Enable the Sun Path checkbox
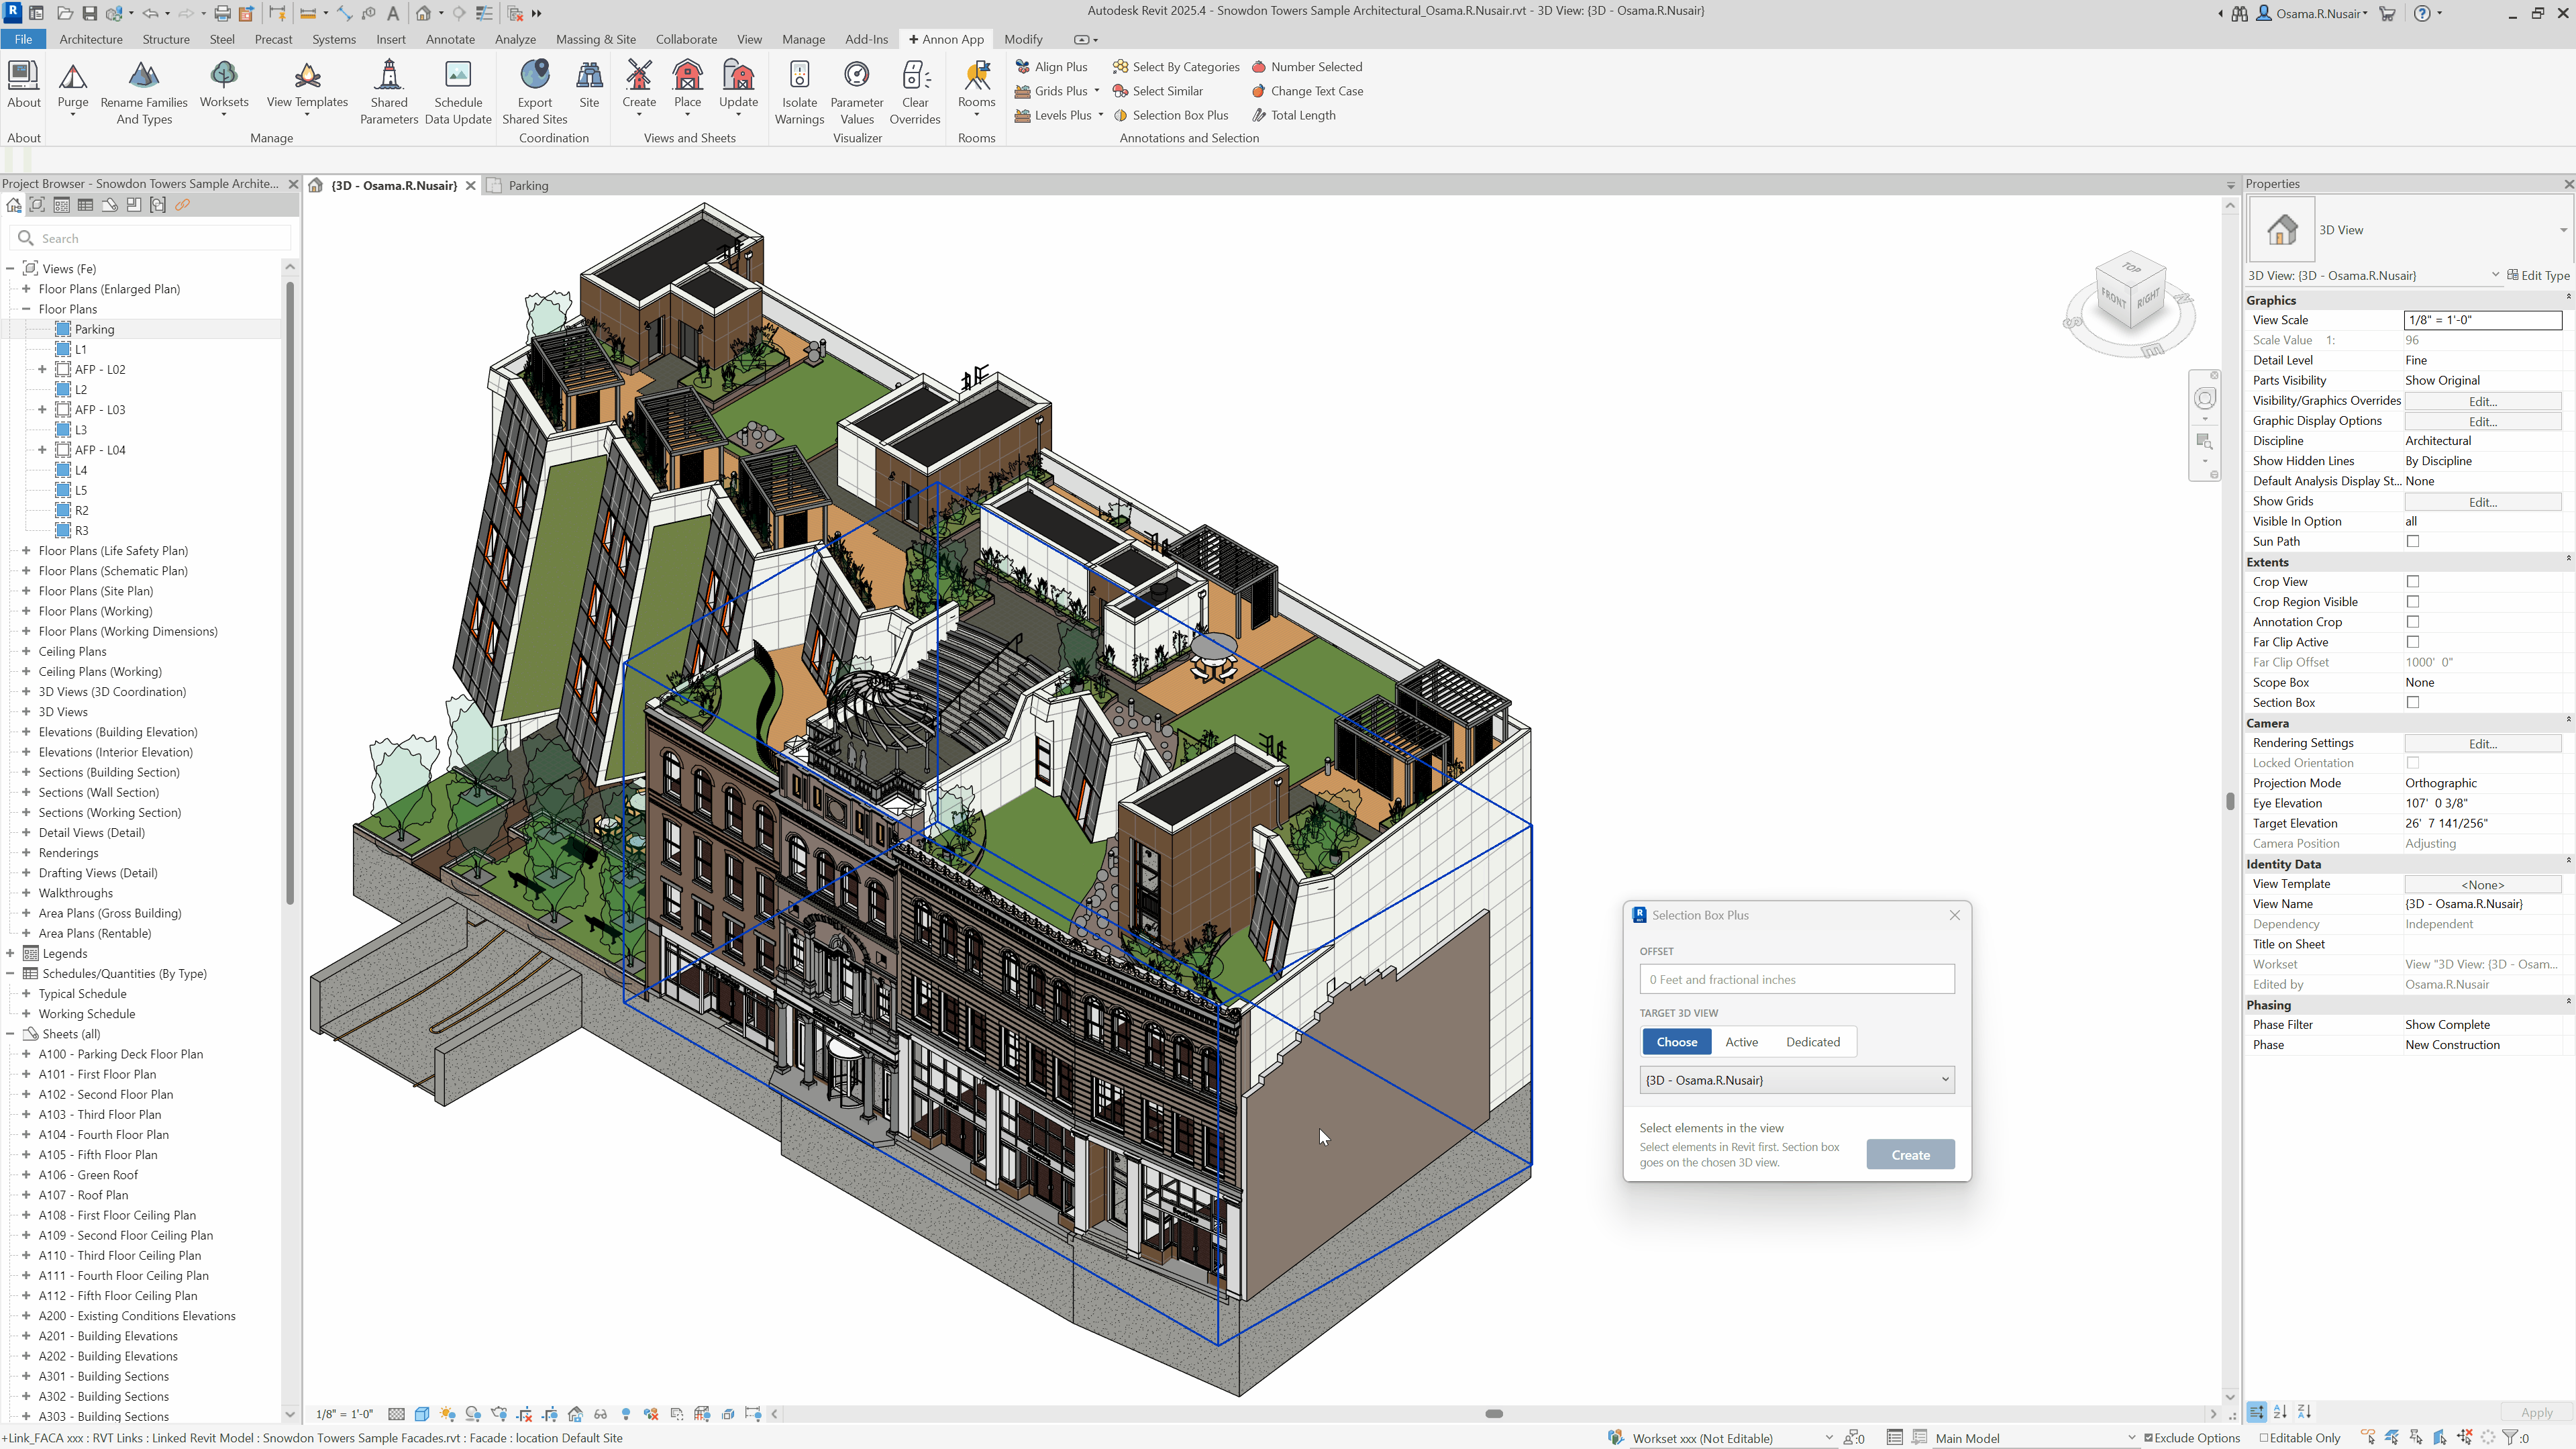 coord(2413,541)
